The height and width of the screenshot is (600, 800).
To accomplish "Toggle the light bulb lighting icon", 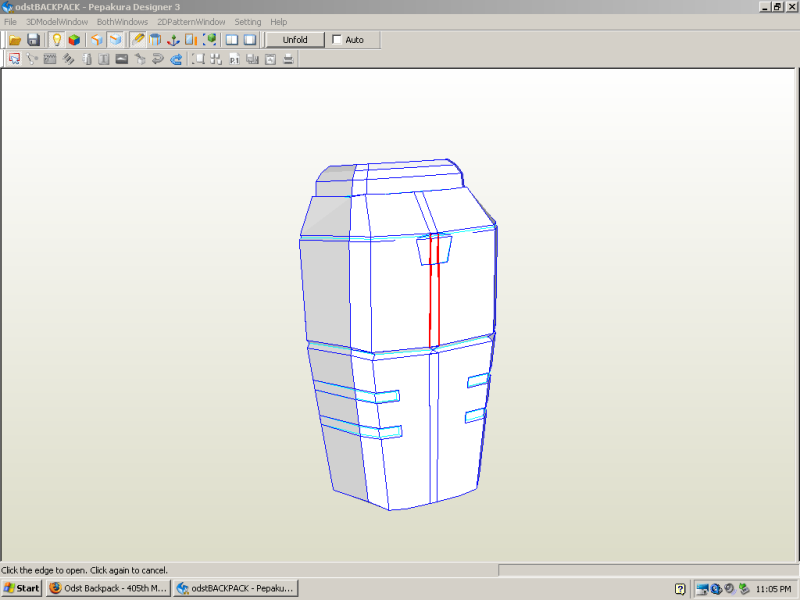I will [57, 40].
